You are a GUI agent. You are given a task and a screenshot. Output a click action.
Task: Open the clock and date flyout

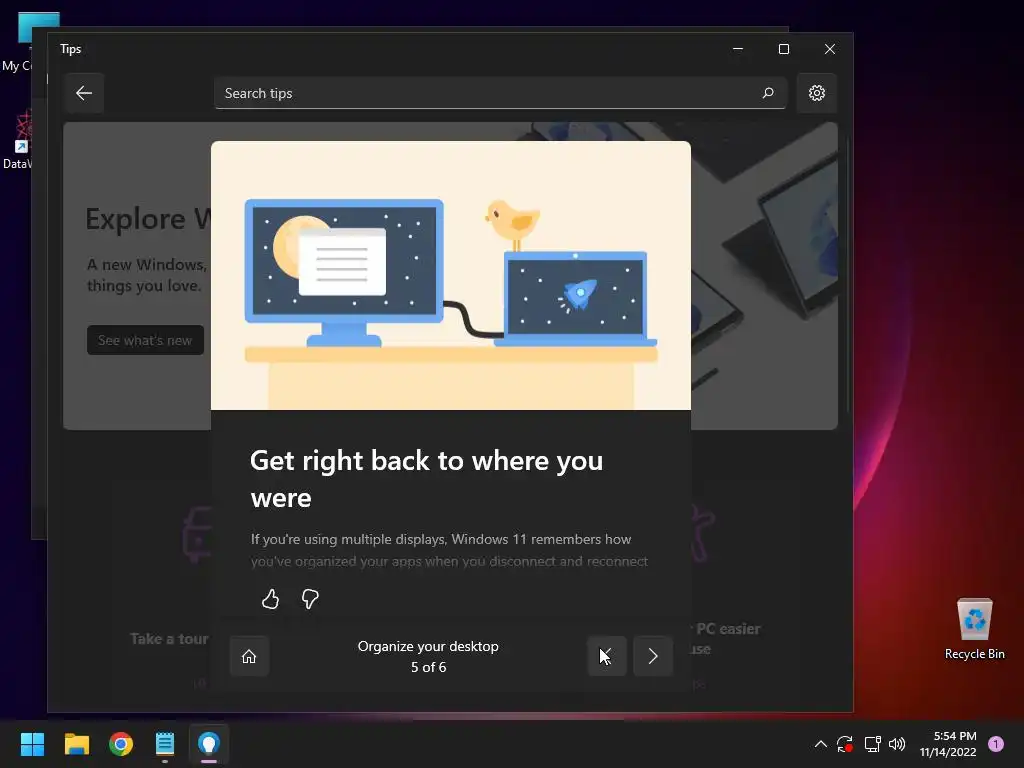coord(948,744)
